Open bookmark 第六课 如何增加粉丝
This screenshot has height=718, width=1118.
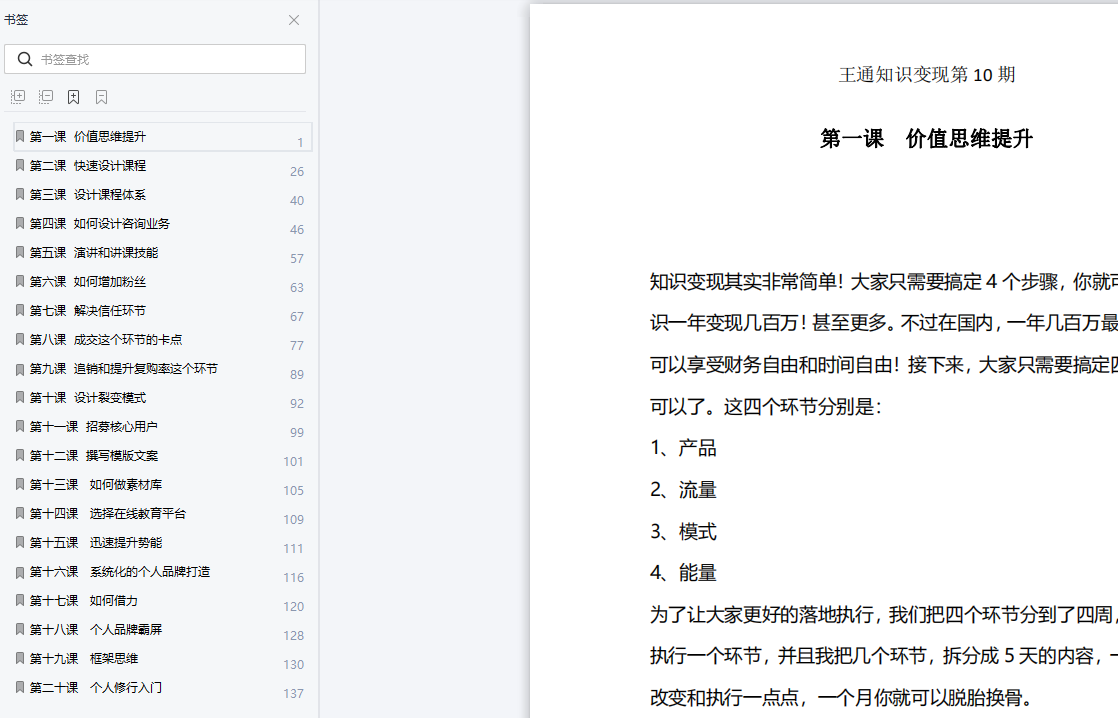pos(163,282)
